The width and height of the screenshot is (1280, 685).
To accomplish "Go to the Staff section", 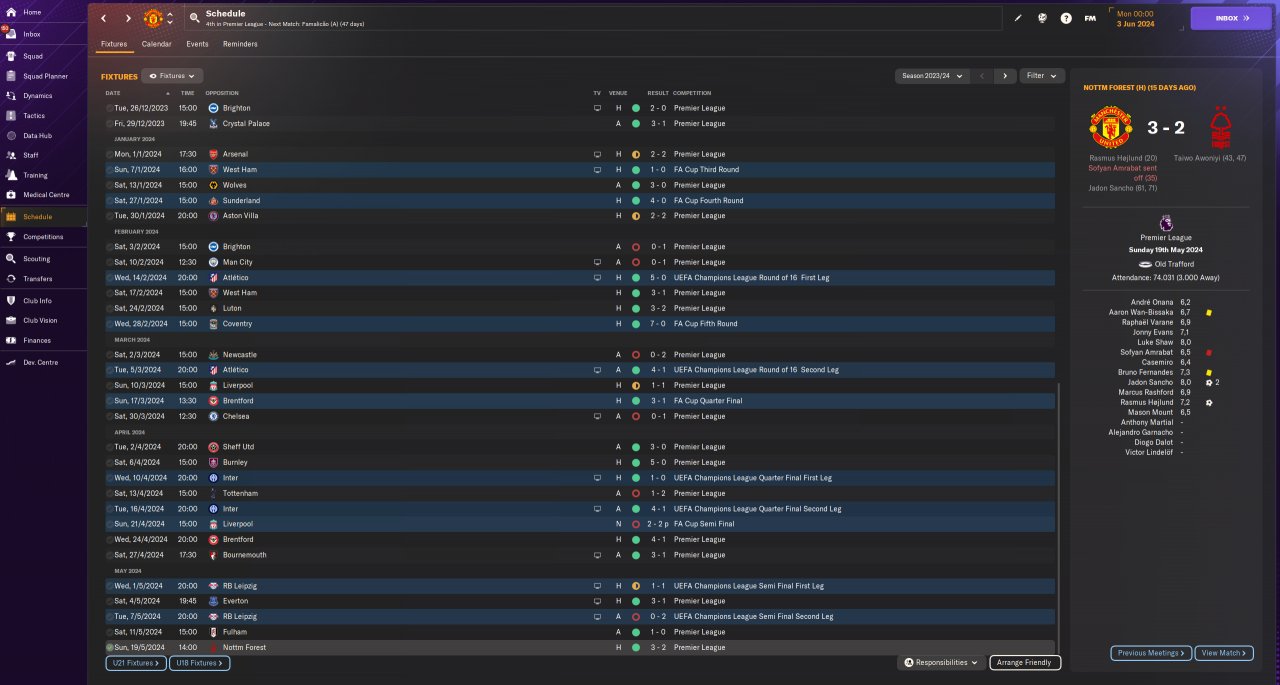I will (43, 155).
